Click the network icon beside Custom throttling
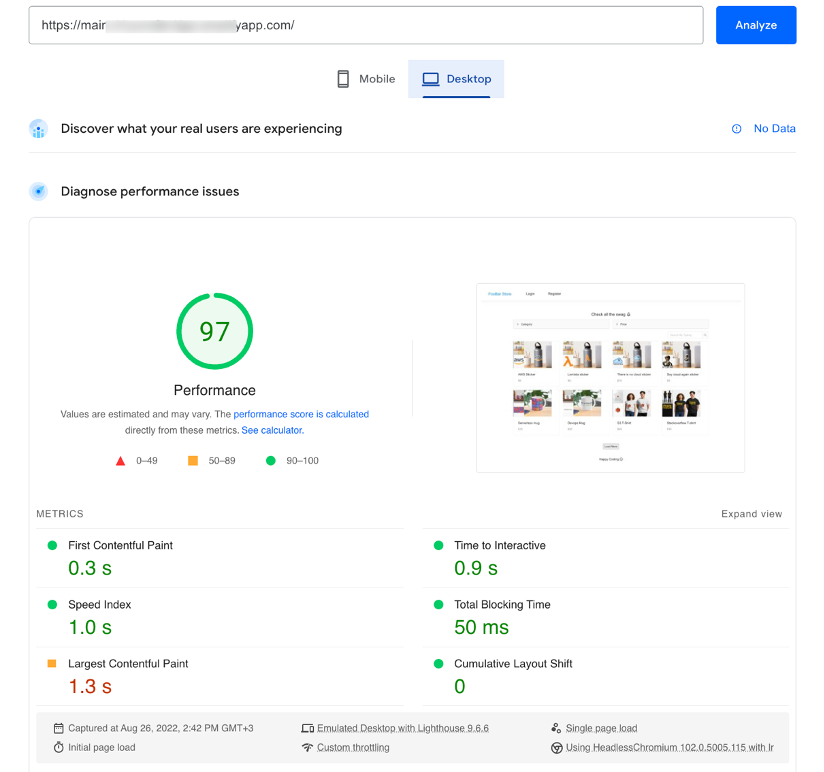Image resolution: width=824 pixels, height=772 pixels. pos(308,747)
